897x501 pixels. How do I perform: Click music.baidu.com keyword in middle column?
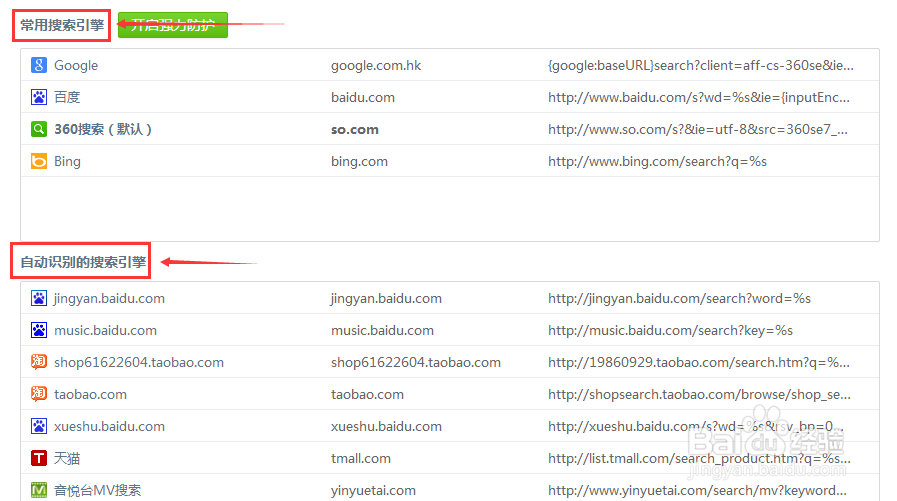pyautogui.click(x=382, y=331)
